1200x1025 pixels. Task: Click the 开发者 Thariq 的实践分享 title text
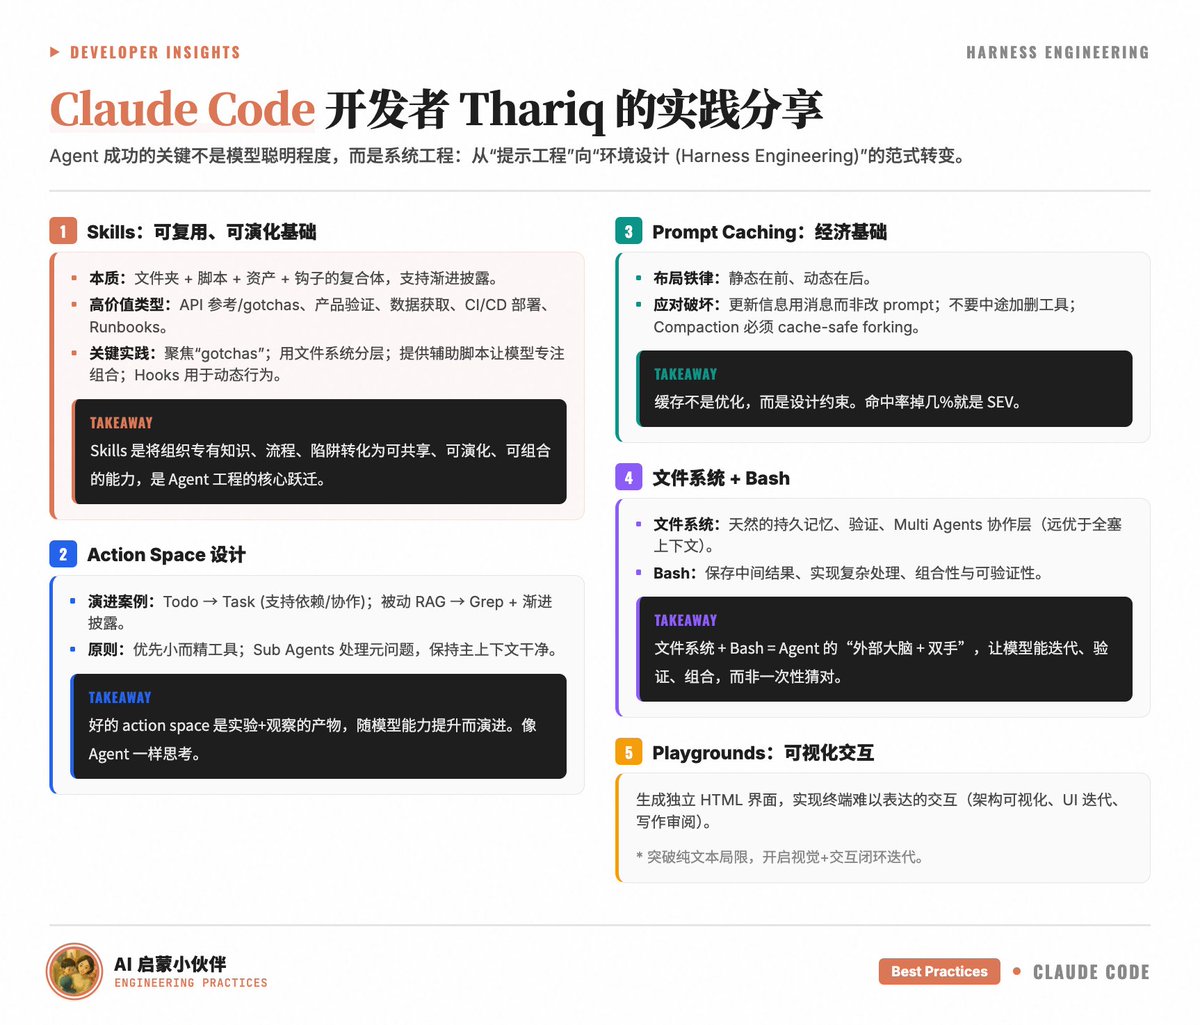(x=574, y=109)
